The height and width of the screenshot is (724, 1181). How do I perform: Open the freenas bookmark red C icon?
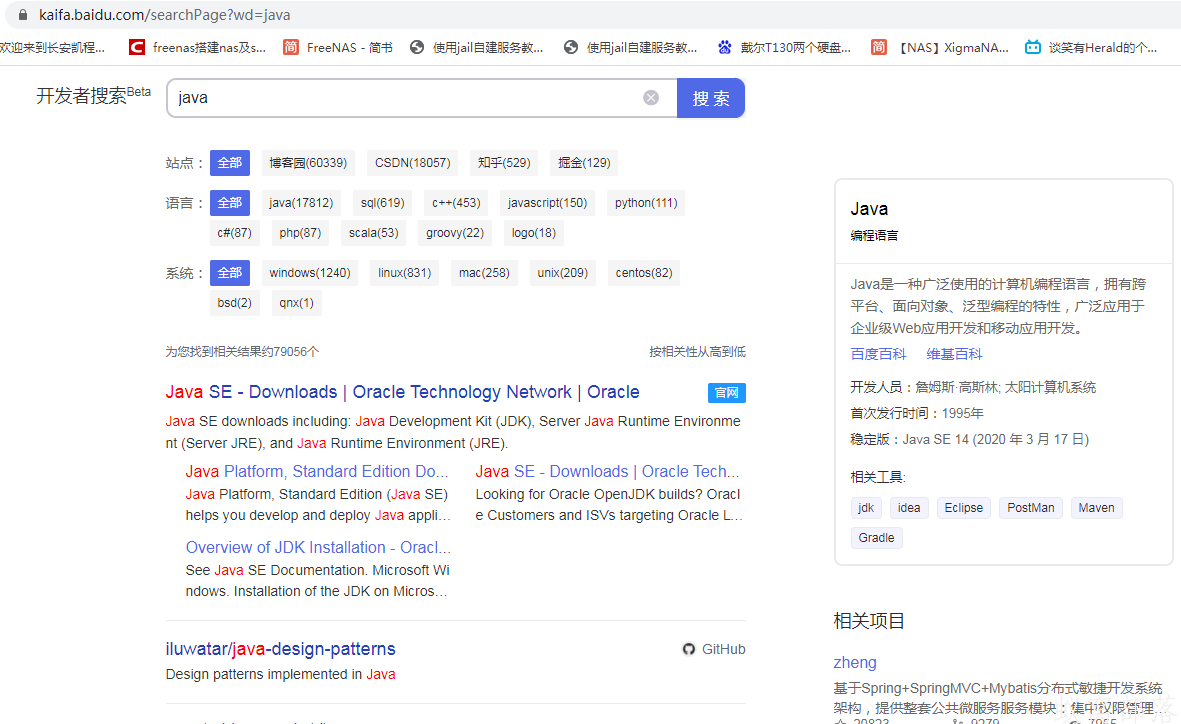tap(136, 47)
